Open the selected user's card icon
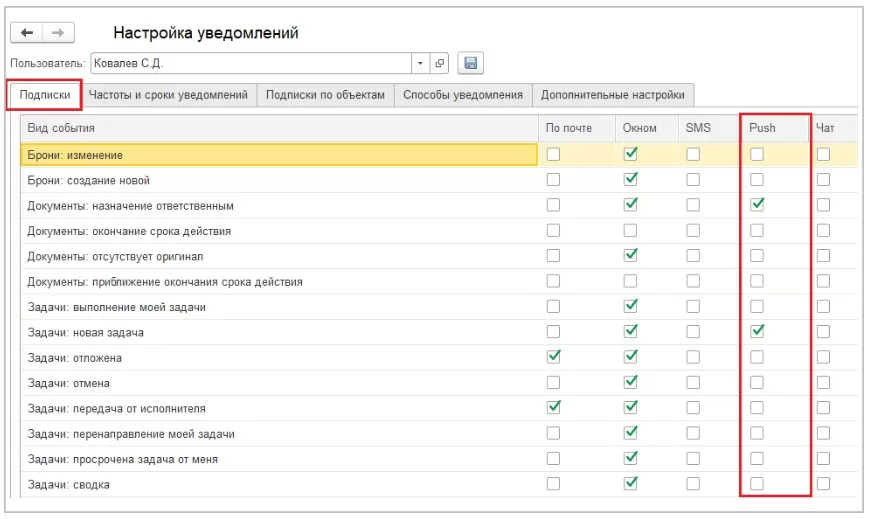The width and height of the screenshot is (872, 519). pos(440,63)
